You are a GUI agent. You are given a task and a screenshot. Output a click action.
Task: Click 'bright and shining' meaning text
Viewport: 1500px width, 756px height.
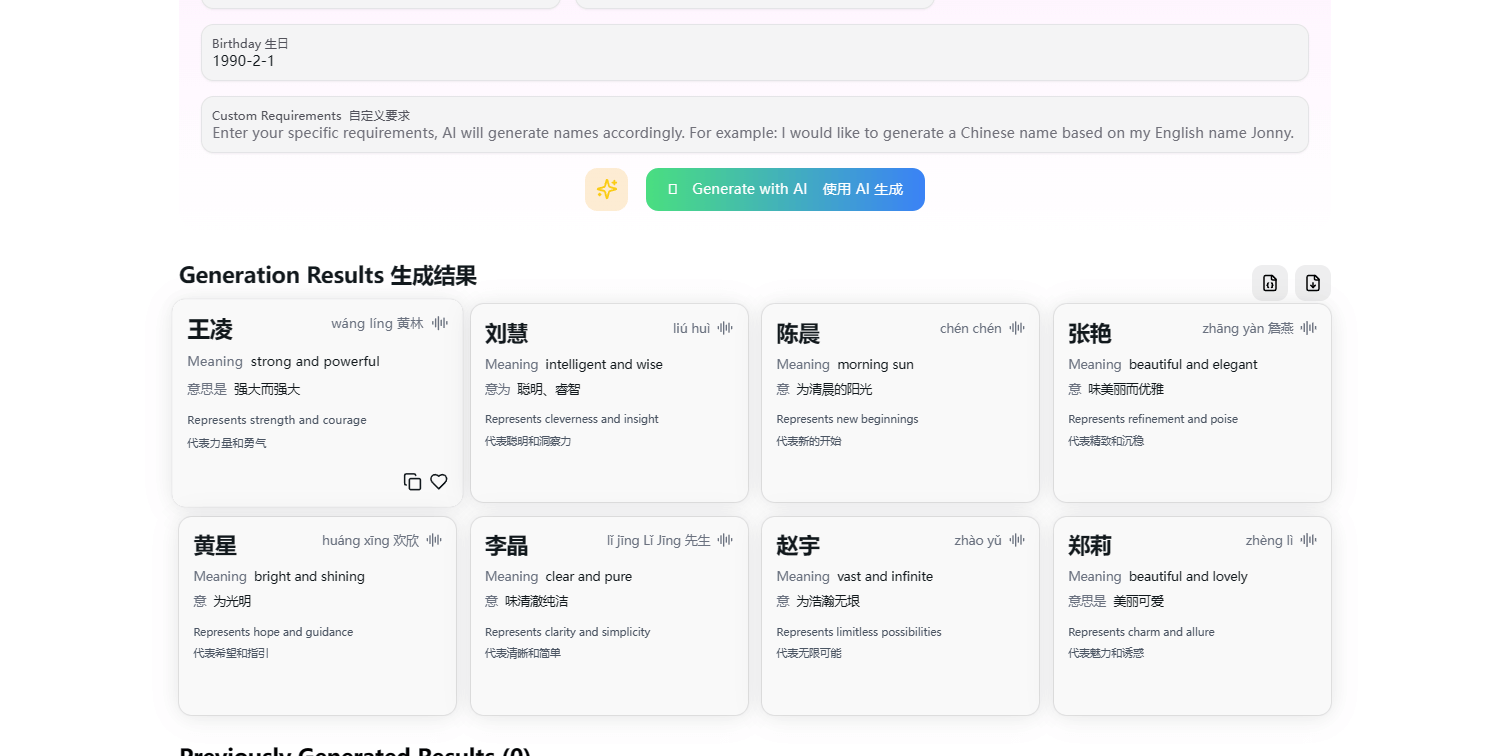click(x=309, y=576)
